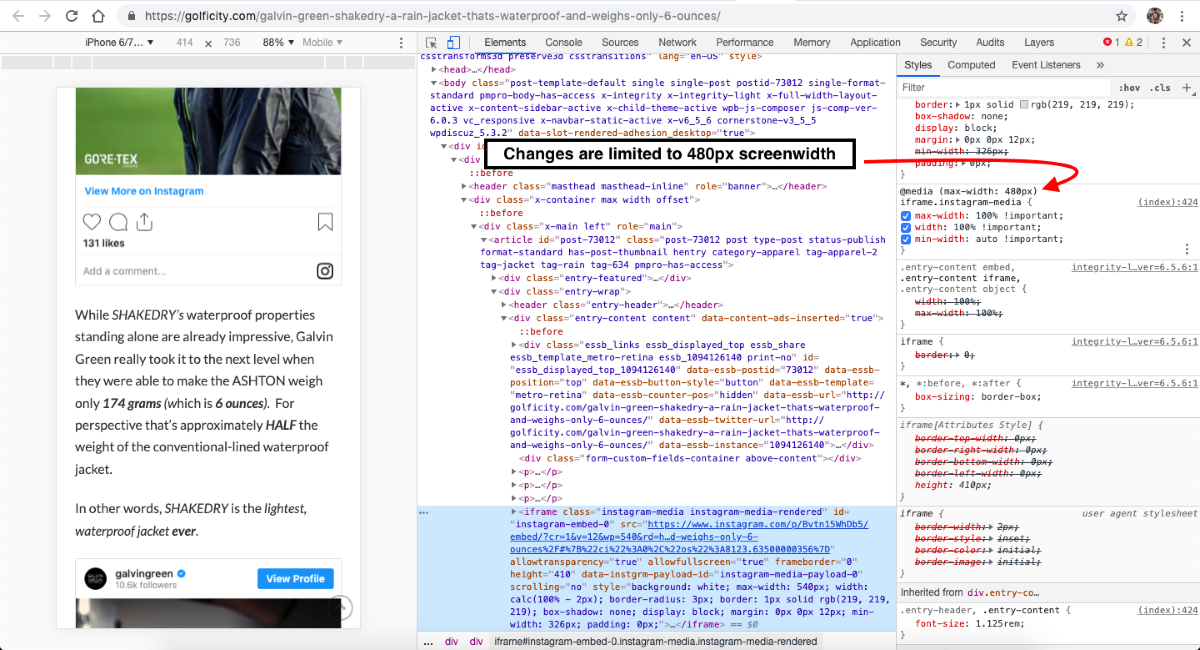Toggle the :hov element state panel
Image resolution: width=1200 pixels, height=650 pixels.
(x=1130, y=88)
